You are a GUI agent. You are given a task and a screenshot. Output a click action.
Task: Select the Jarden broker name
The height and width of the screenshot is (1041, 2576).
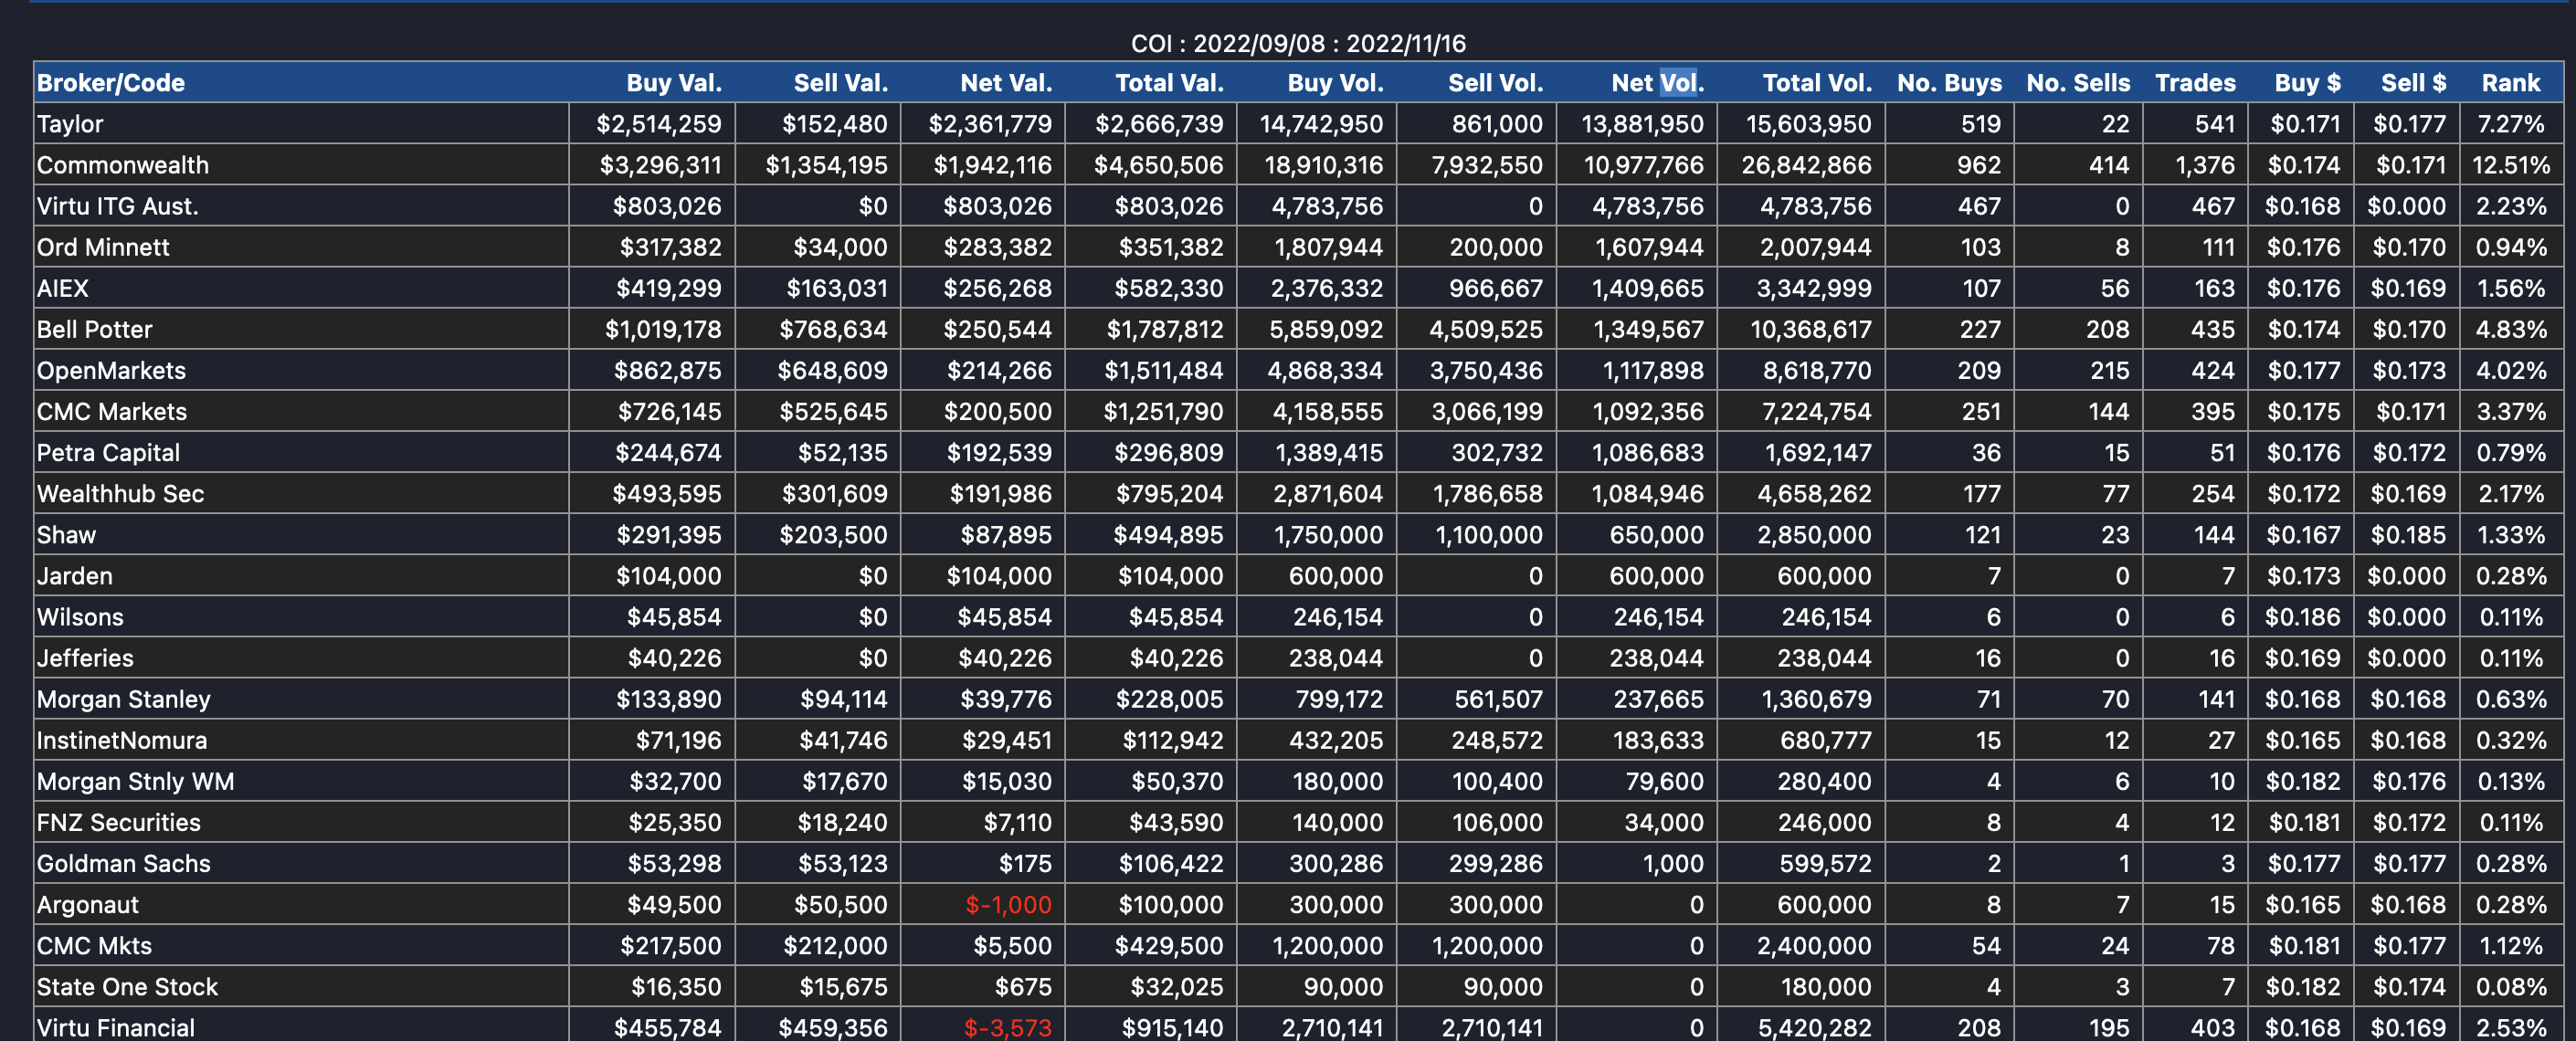click(x=75, y=575)
